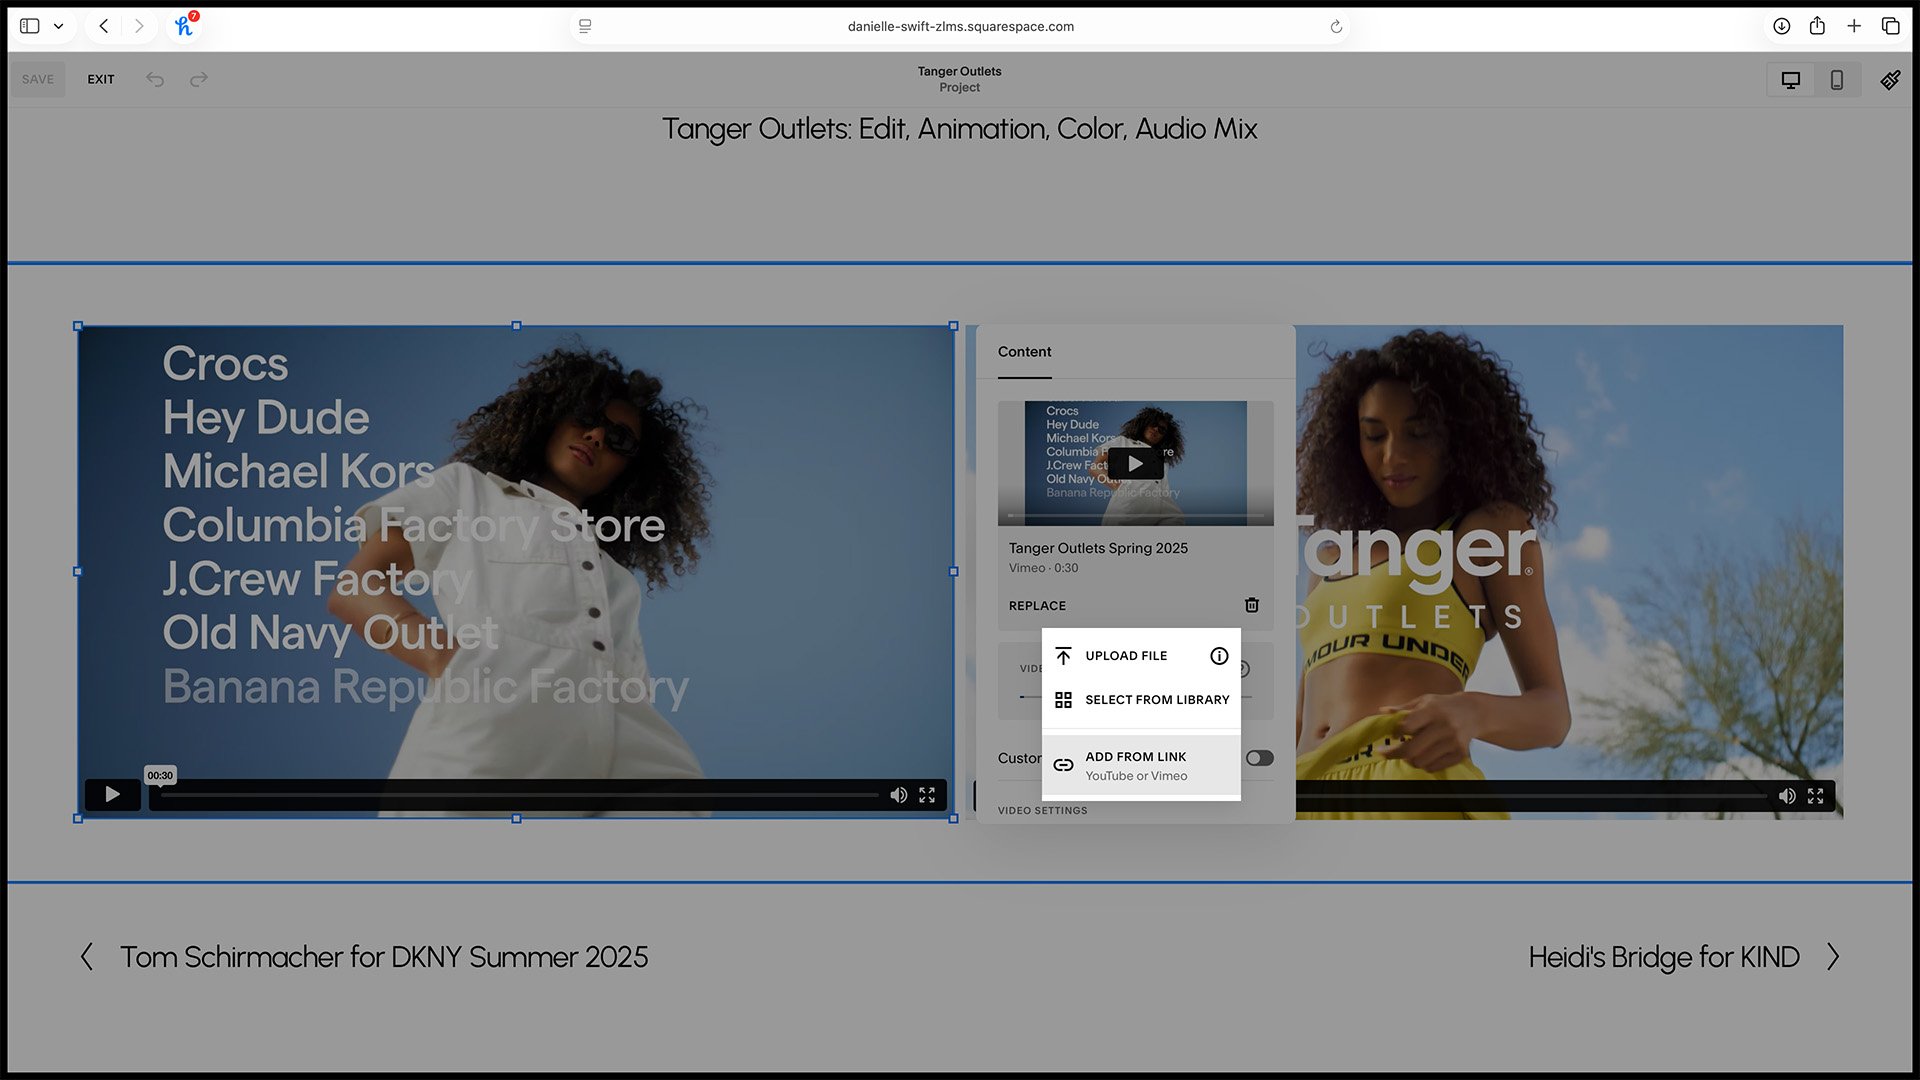
Task: Select the Content tab
Action: (1024, 352)
